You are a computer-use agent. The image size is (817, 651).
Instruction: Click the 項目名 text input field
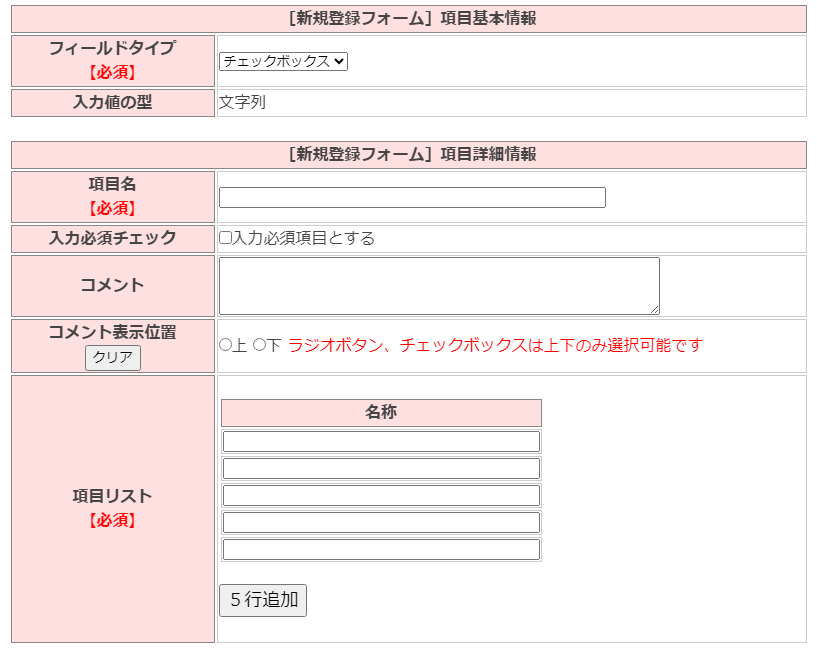point(412,198)
